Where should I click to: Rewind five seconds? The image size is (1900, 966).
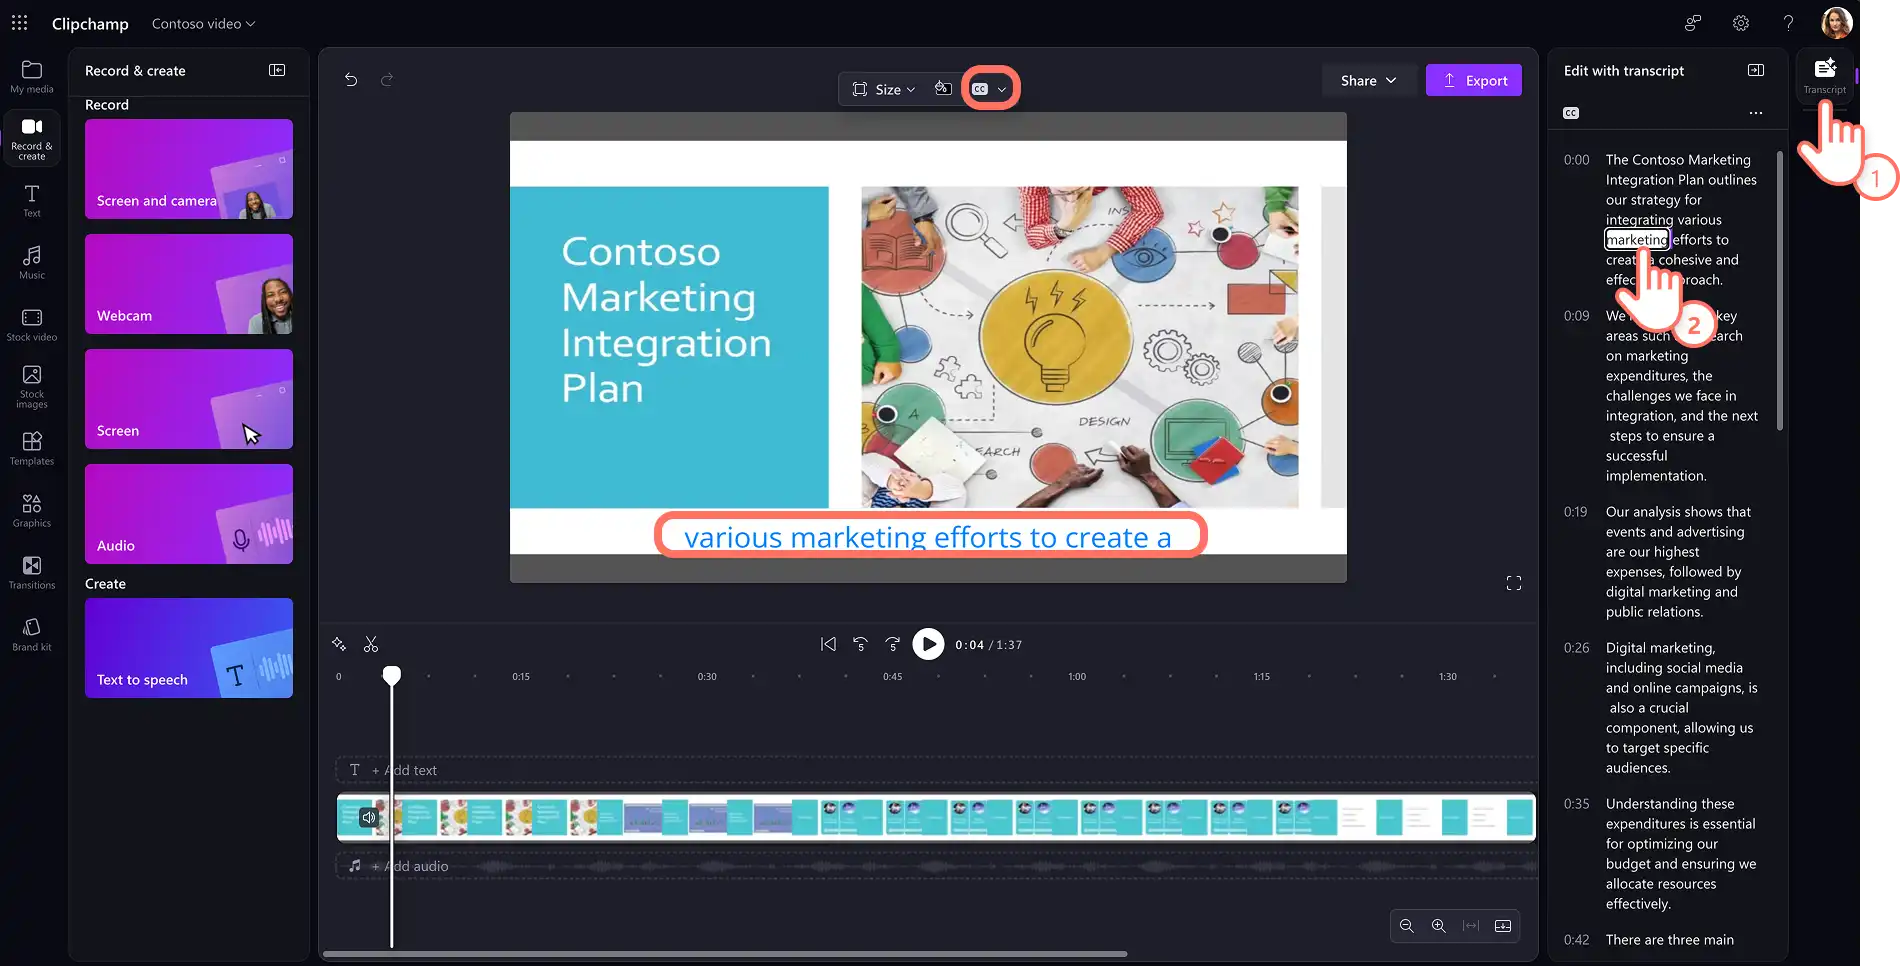tap(860, 644)
